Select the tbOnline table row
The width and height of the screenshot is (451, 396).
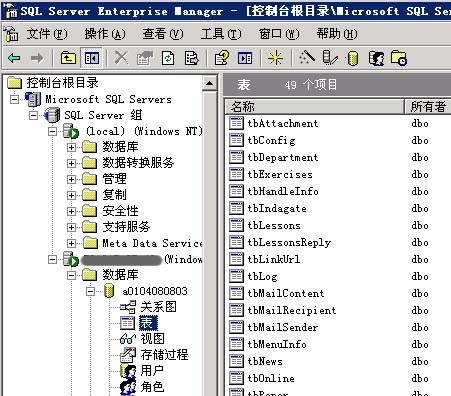tap(271, 378)
